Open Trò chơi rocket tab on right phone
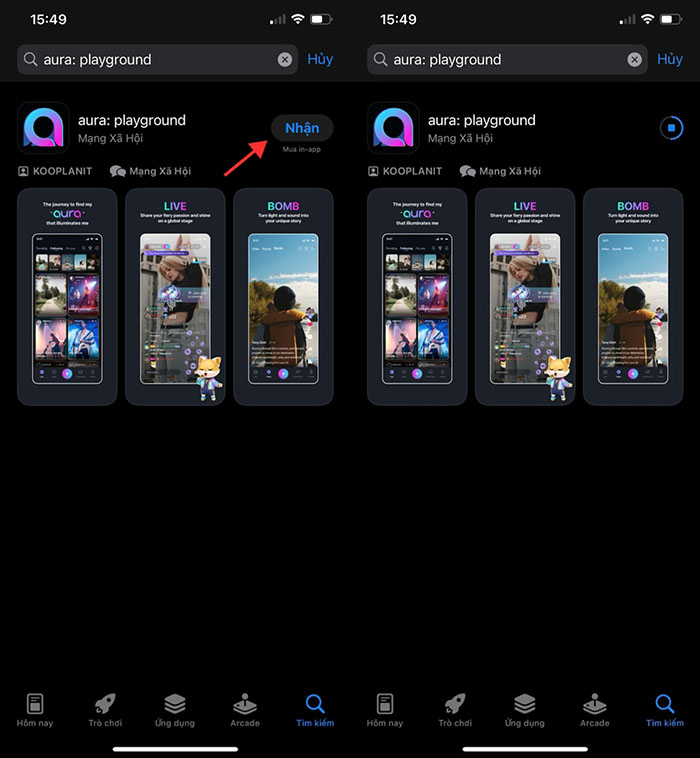 [x=455, y=709]
